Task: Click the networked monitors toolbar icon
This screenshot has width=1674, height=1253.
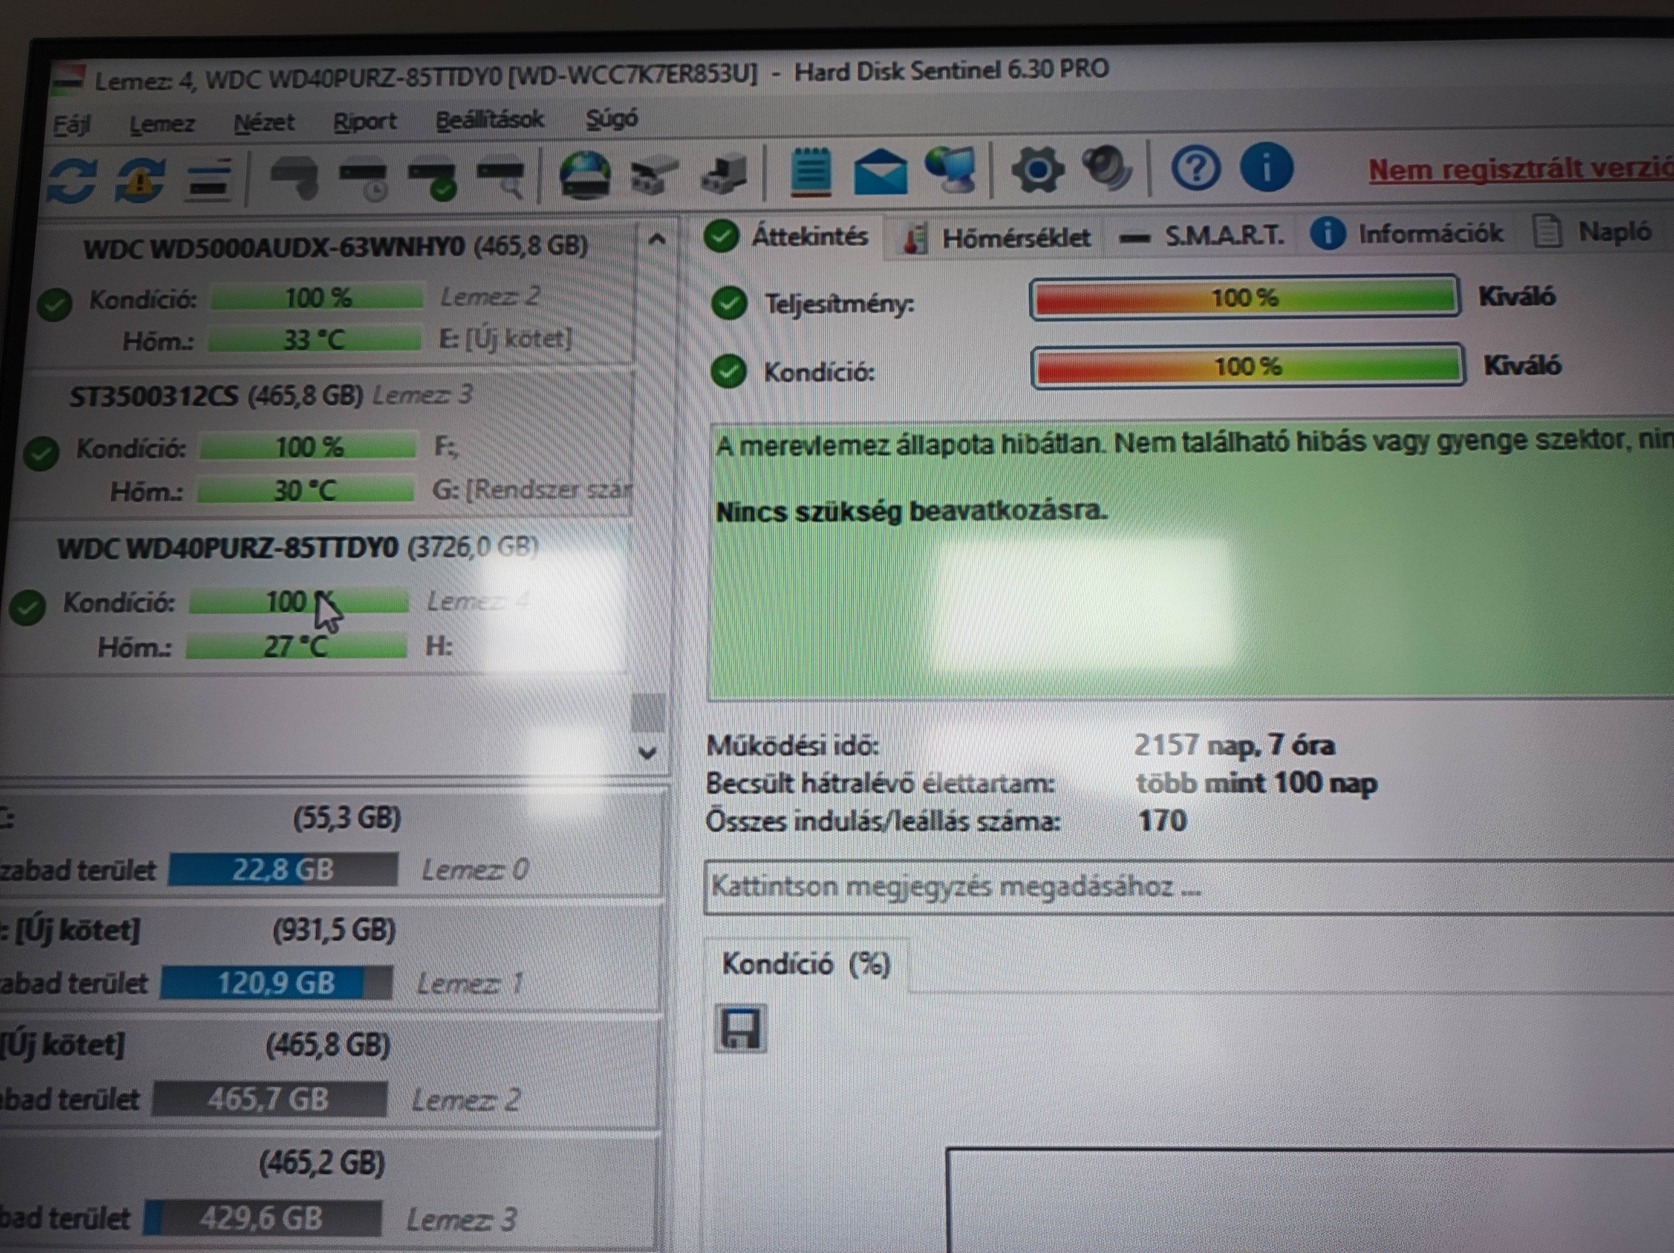Action: tap(950, 170)
